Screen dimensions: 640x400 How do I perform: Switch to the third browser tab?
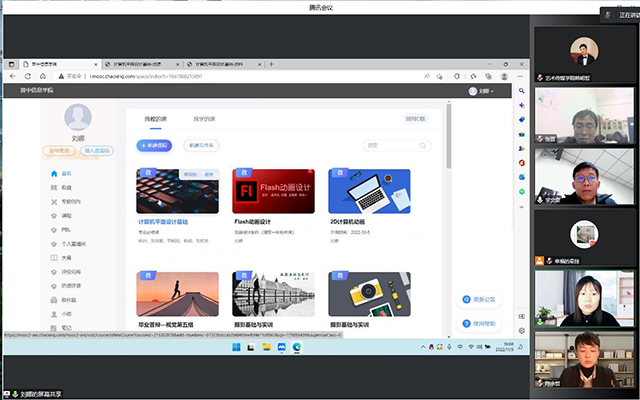pyautogui.click(x=224, y=64)
